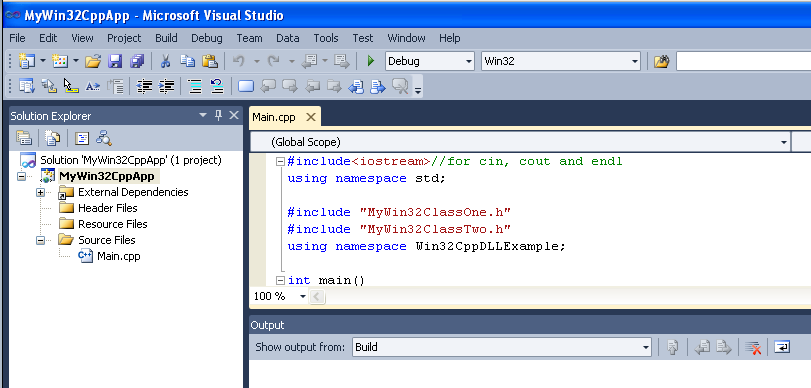This screenshot has height=388, width=811.
Task: Pin the Solution Explorer panel
Action: click(x=218, y=115)
